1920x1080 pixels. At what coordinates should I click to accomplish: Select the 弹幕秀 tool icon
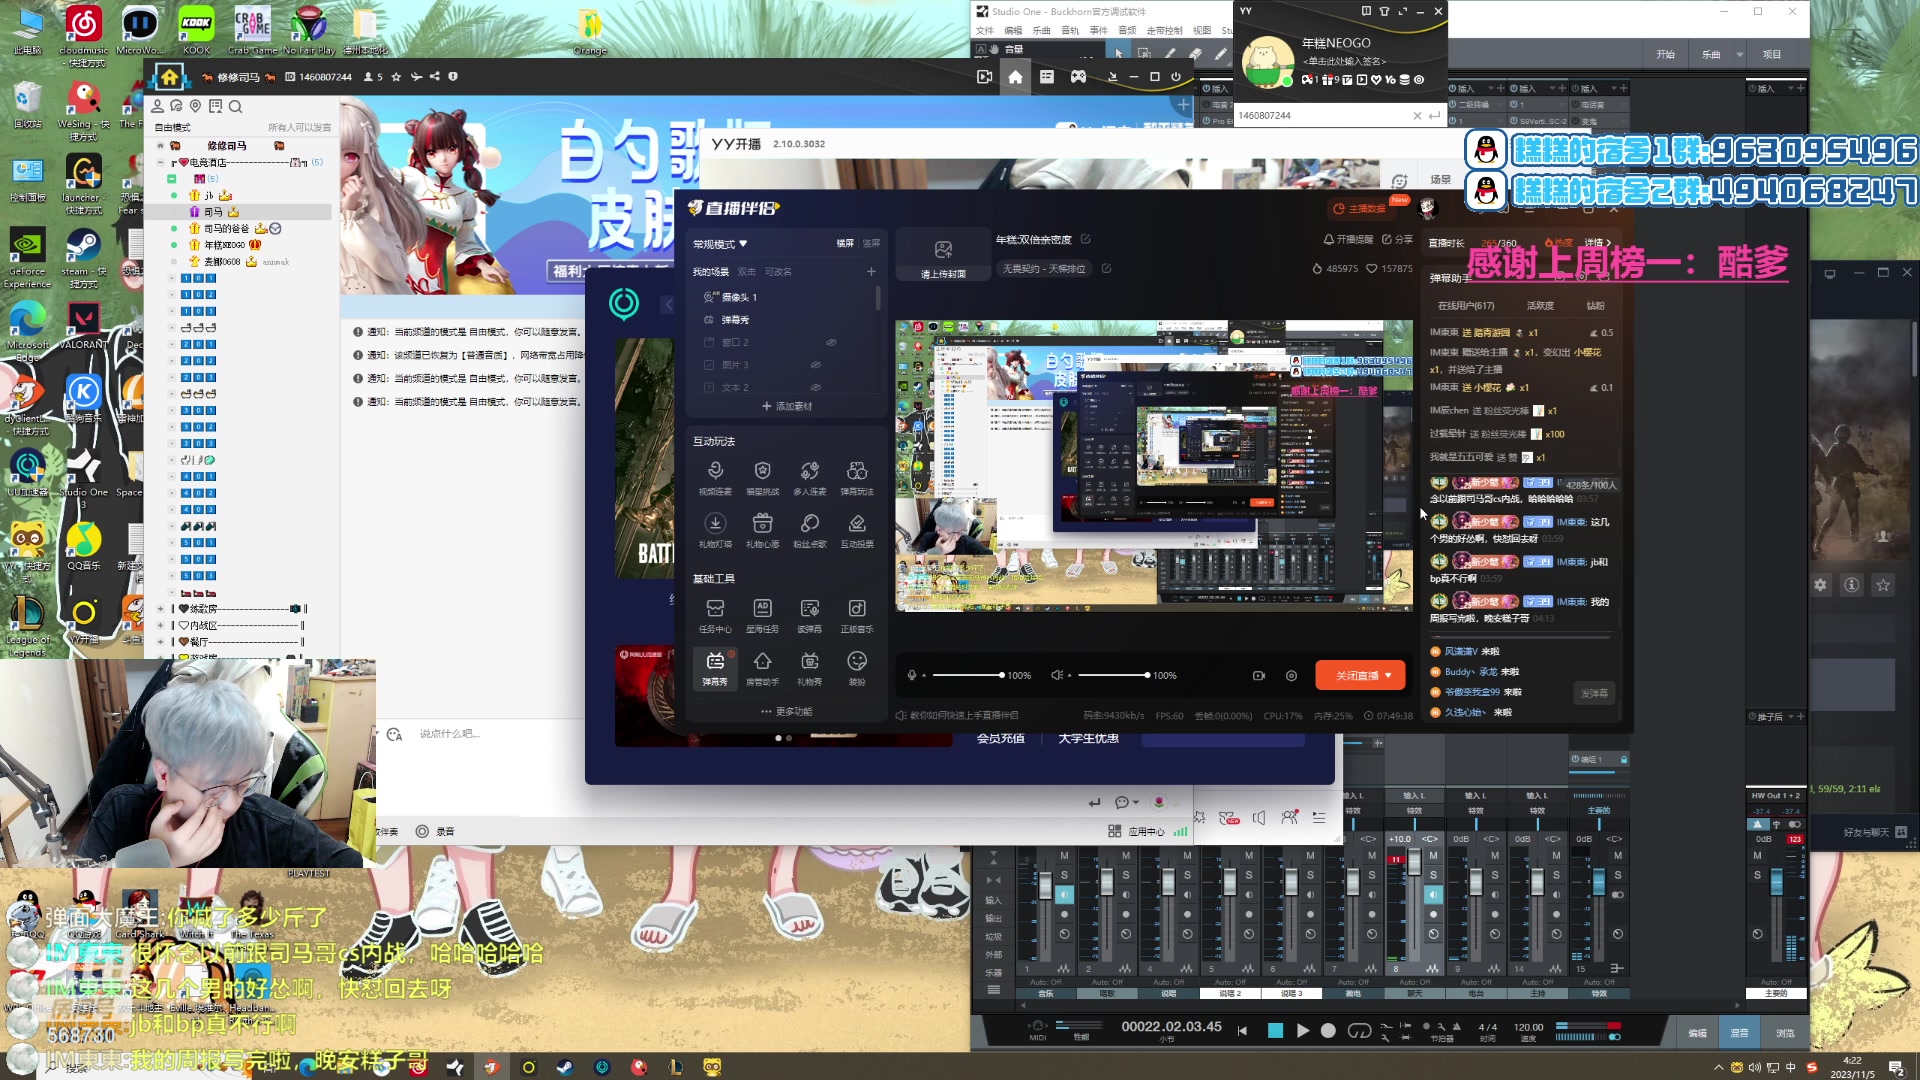pos(715,668)
